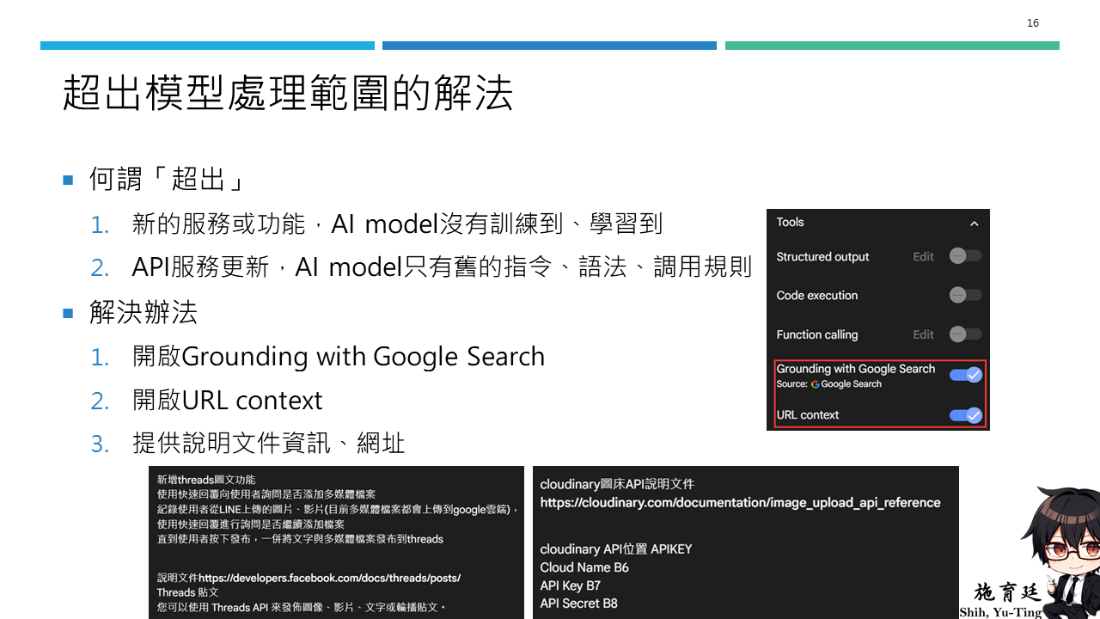
Task: Click the Grounding with Google Search label
Action: (855, 368)
